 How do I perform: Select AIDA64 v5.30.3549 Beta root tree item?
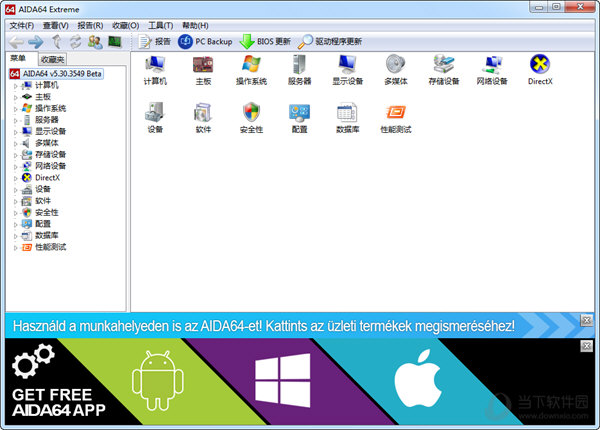tap(56, 73)
